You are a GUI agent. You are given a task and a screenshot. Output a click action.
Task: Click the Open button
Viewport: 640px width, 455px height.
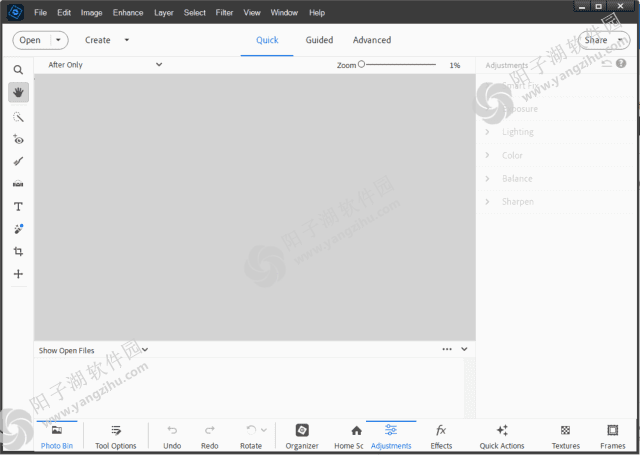tap(30, 40)
